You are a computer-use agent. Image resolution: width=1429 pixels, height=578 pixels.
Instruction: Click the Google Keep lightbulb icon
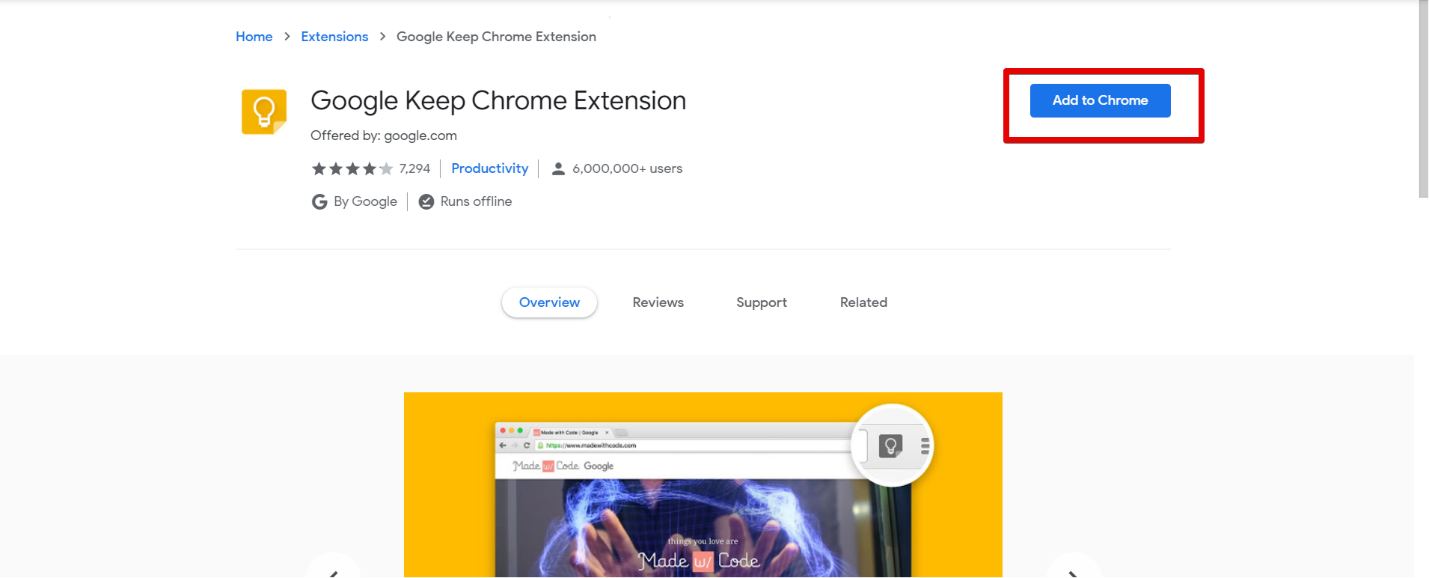pos(264,111)
